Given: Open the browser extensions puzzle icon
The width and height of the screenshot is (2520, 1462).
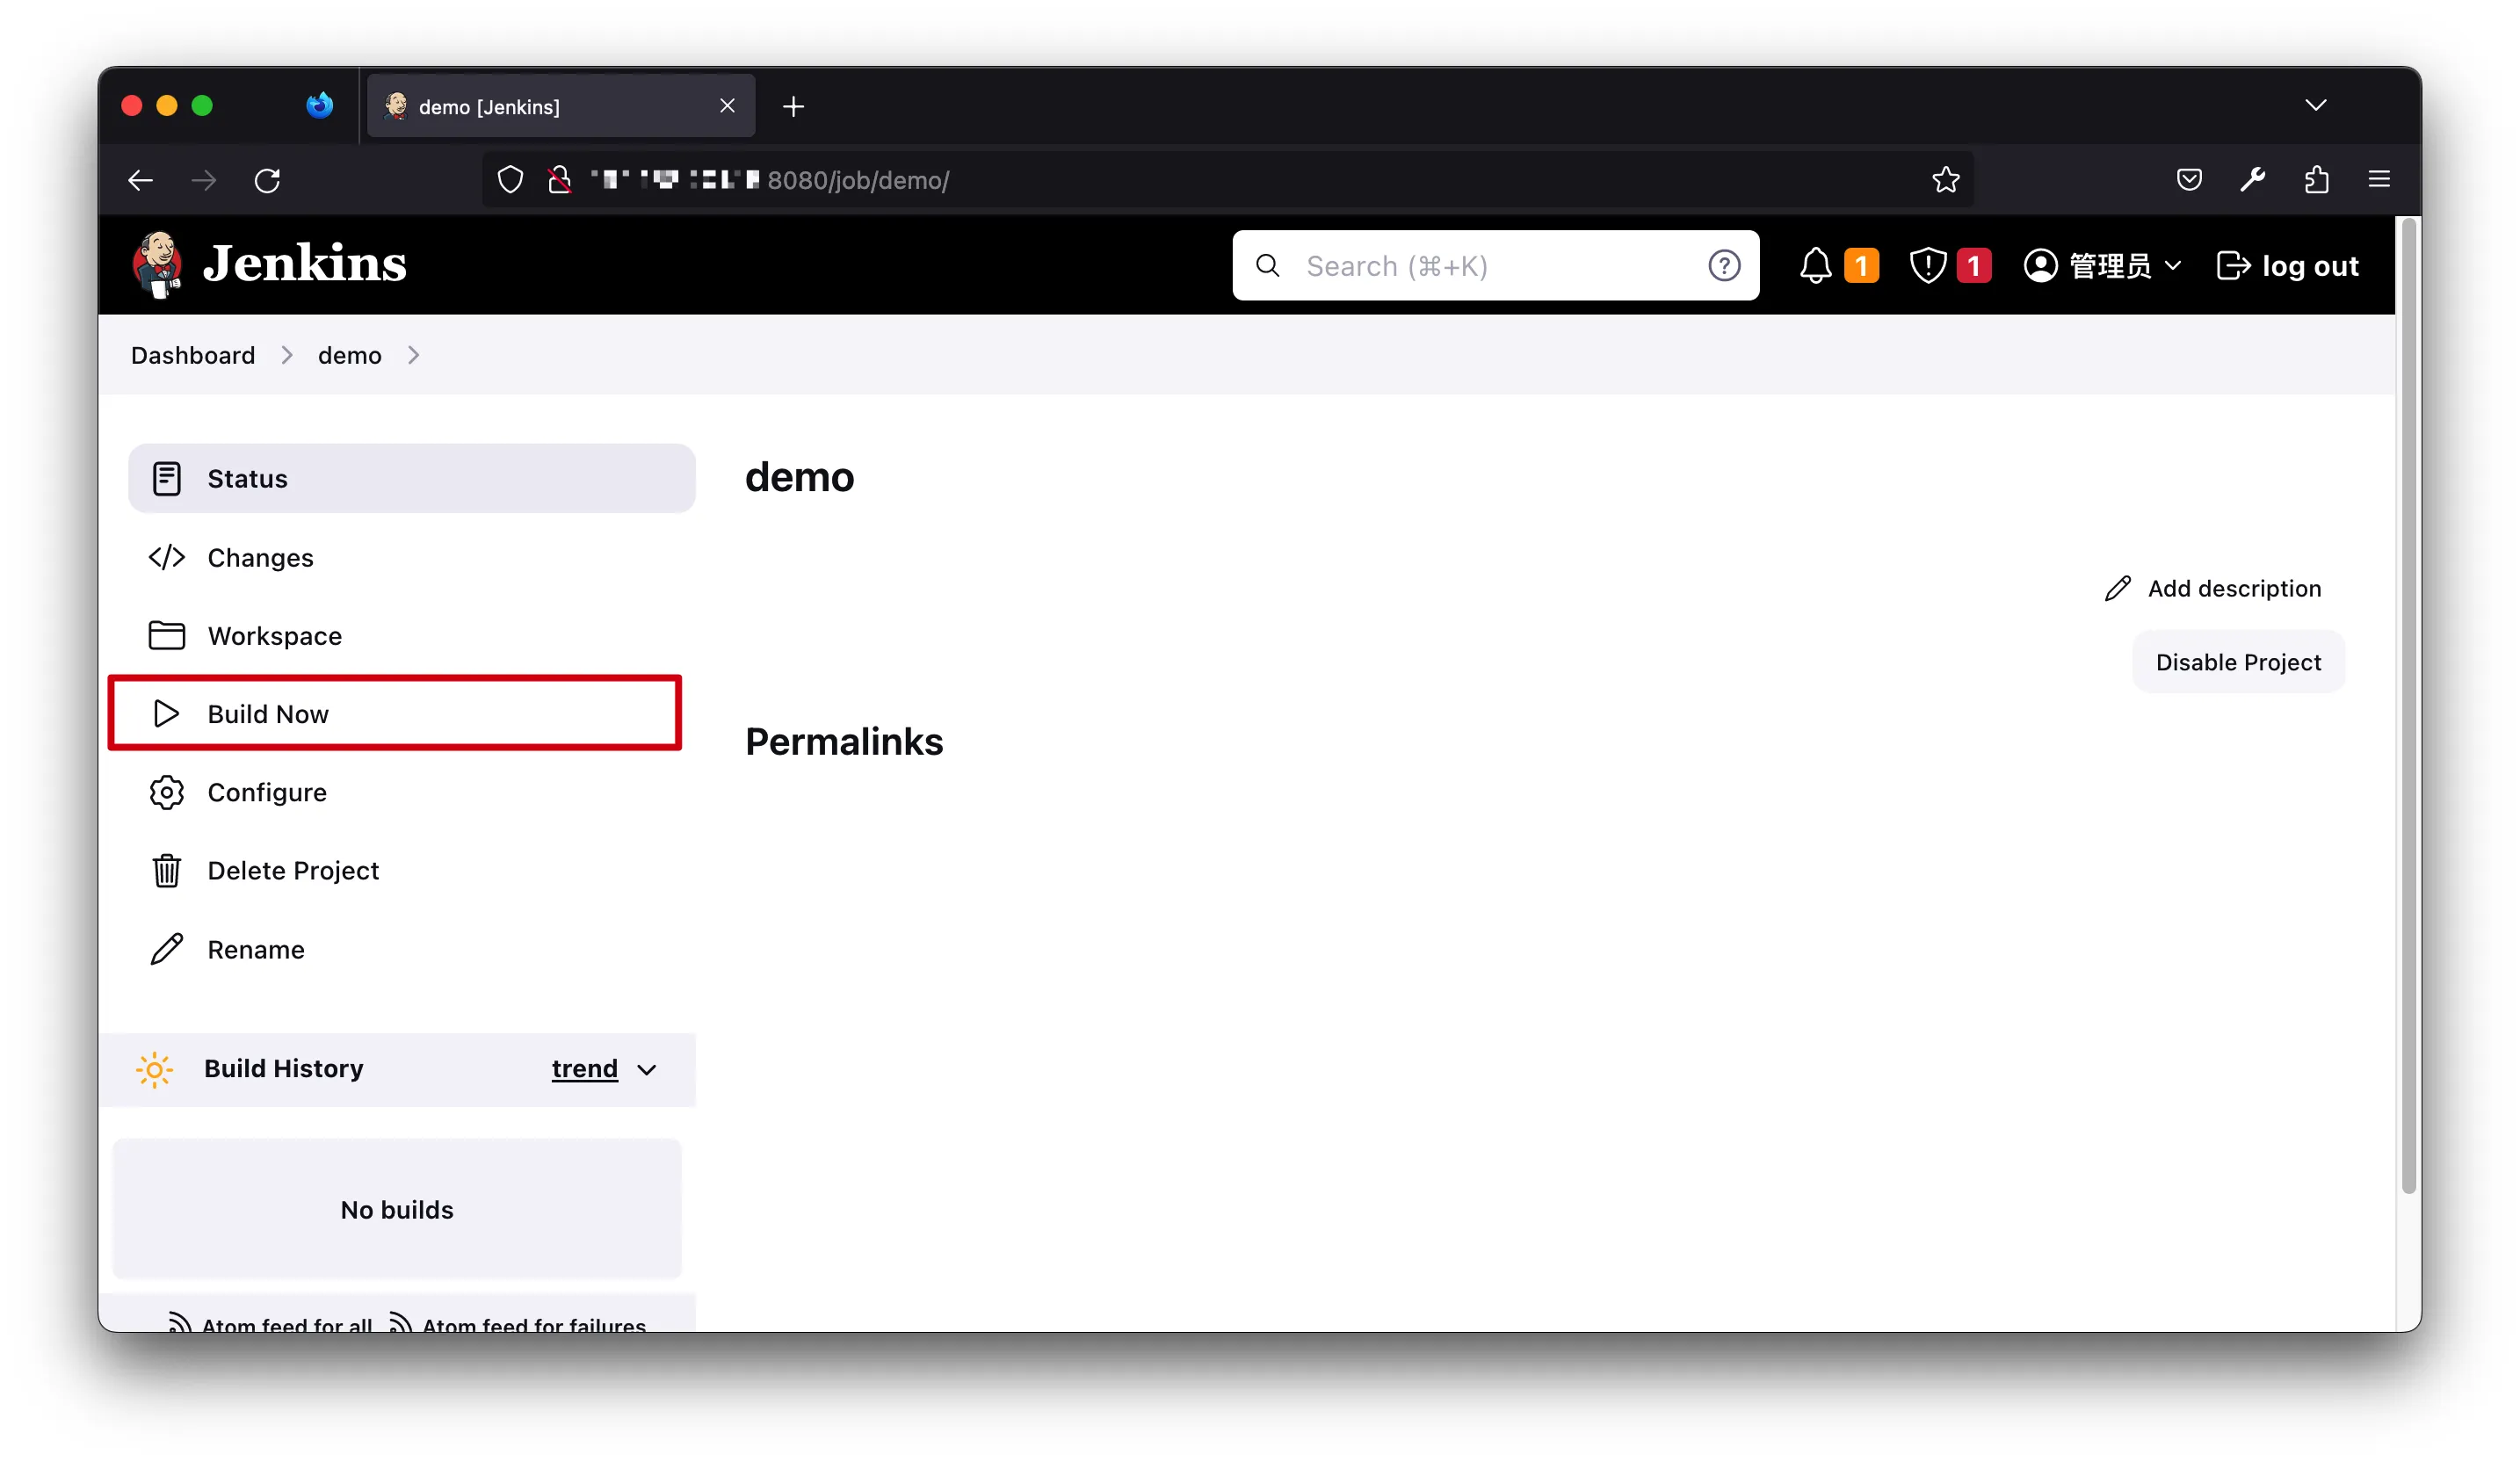Looking at the screenshot, I should click(x=2316, y=180).
